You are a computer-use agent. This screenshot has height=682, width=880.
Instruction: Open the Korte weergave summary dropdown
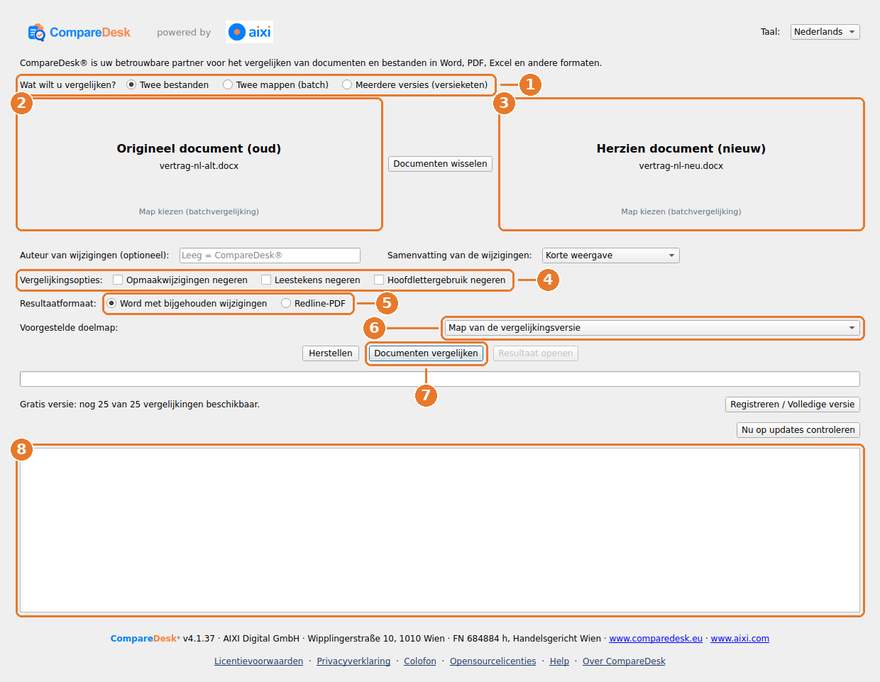(611, 255)
